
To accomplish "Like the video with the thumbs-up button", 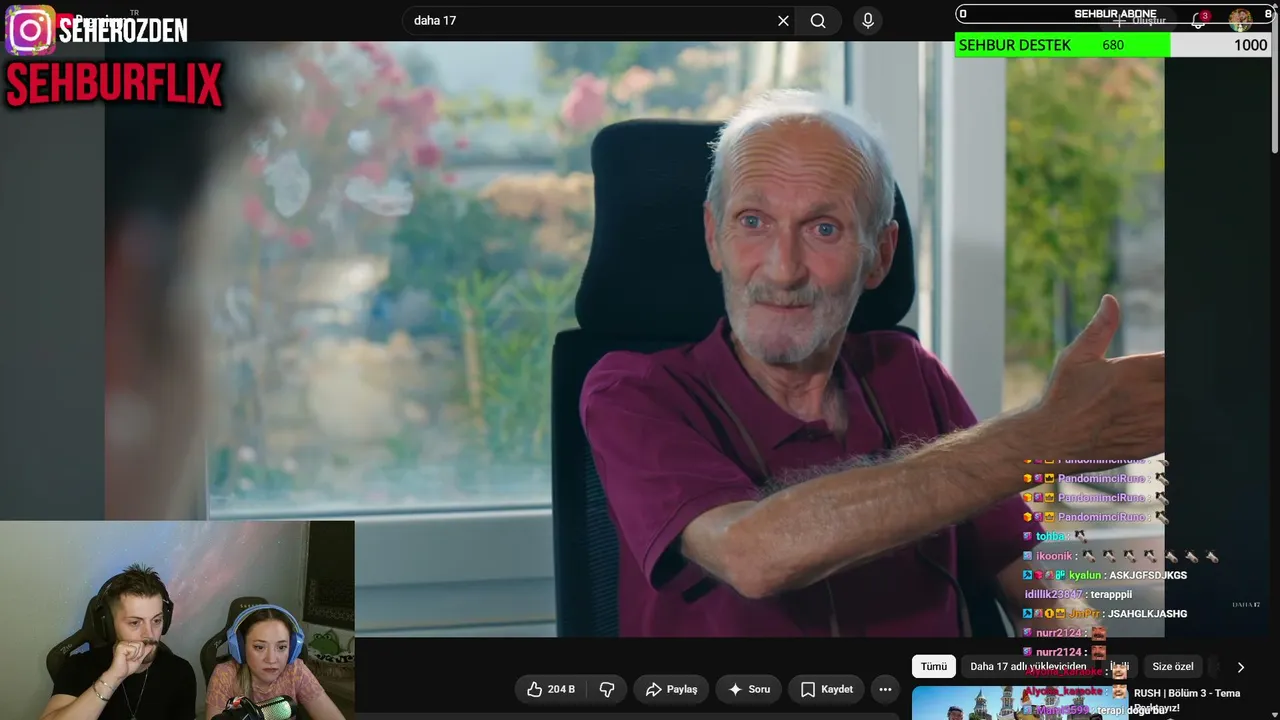I will point(551,689).
